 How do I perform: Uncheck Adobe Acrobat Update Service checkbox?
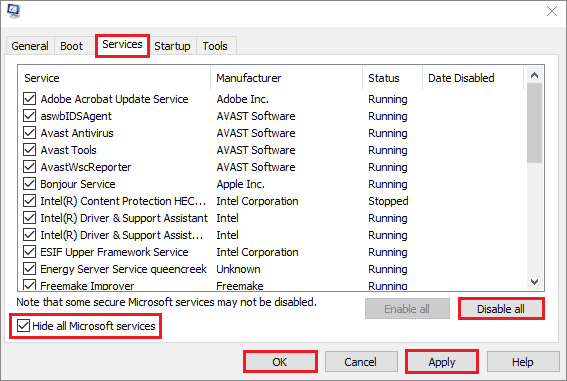tap(29, 99)
